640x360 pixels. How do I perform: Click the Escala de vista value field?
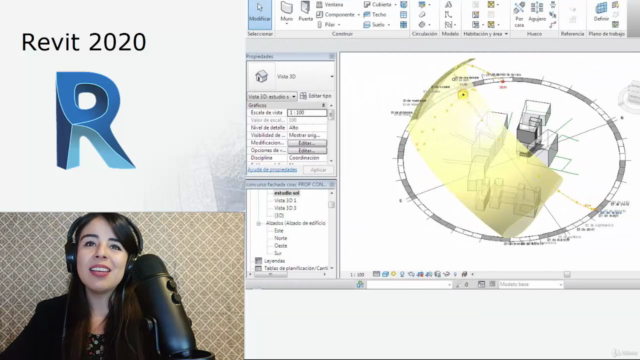point(307,113)
